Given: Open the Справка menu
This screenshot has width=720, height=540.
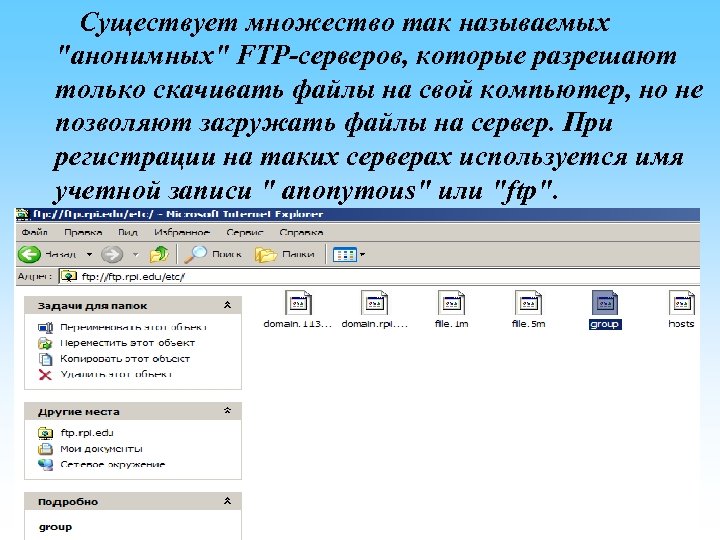Looking at the screenshot, I should [x=301, y=232].
